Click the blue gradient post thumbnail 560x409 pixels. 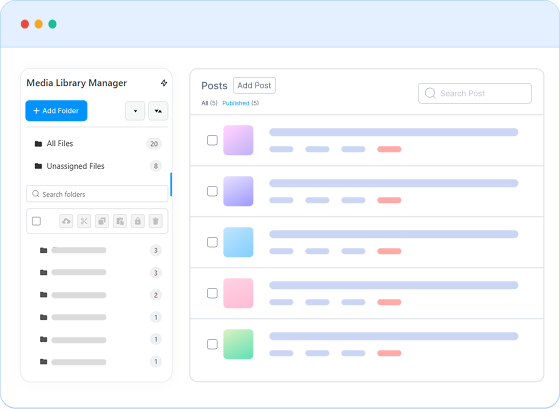coord(238,242)
